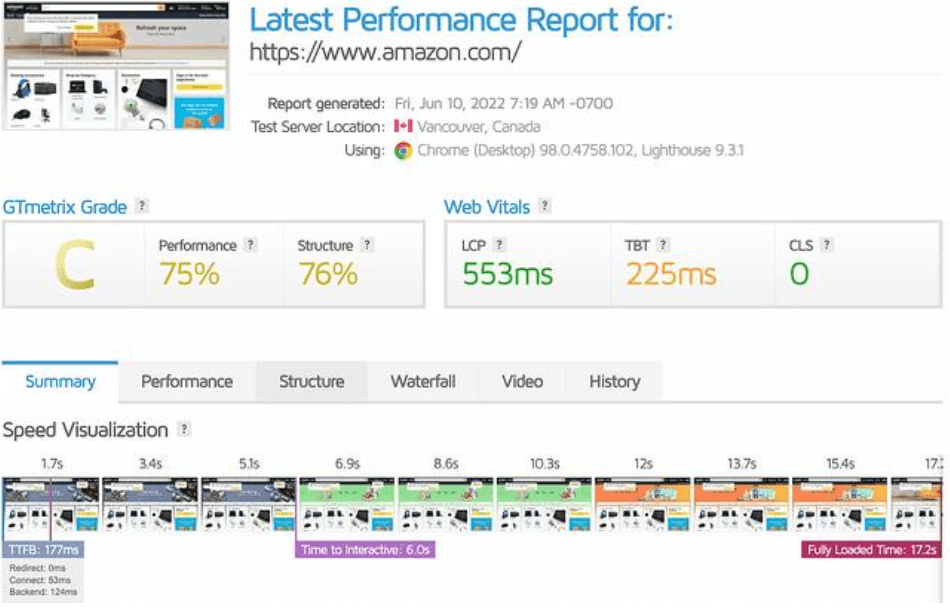Open the History tab
The width and height of the screenshot is (950, 612).
click(x=614, y=382)
